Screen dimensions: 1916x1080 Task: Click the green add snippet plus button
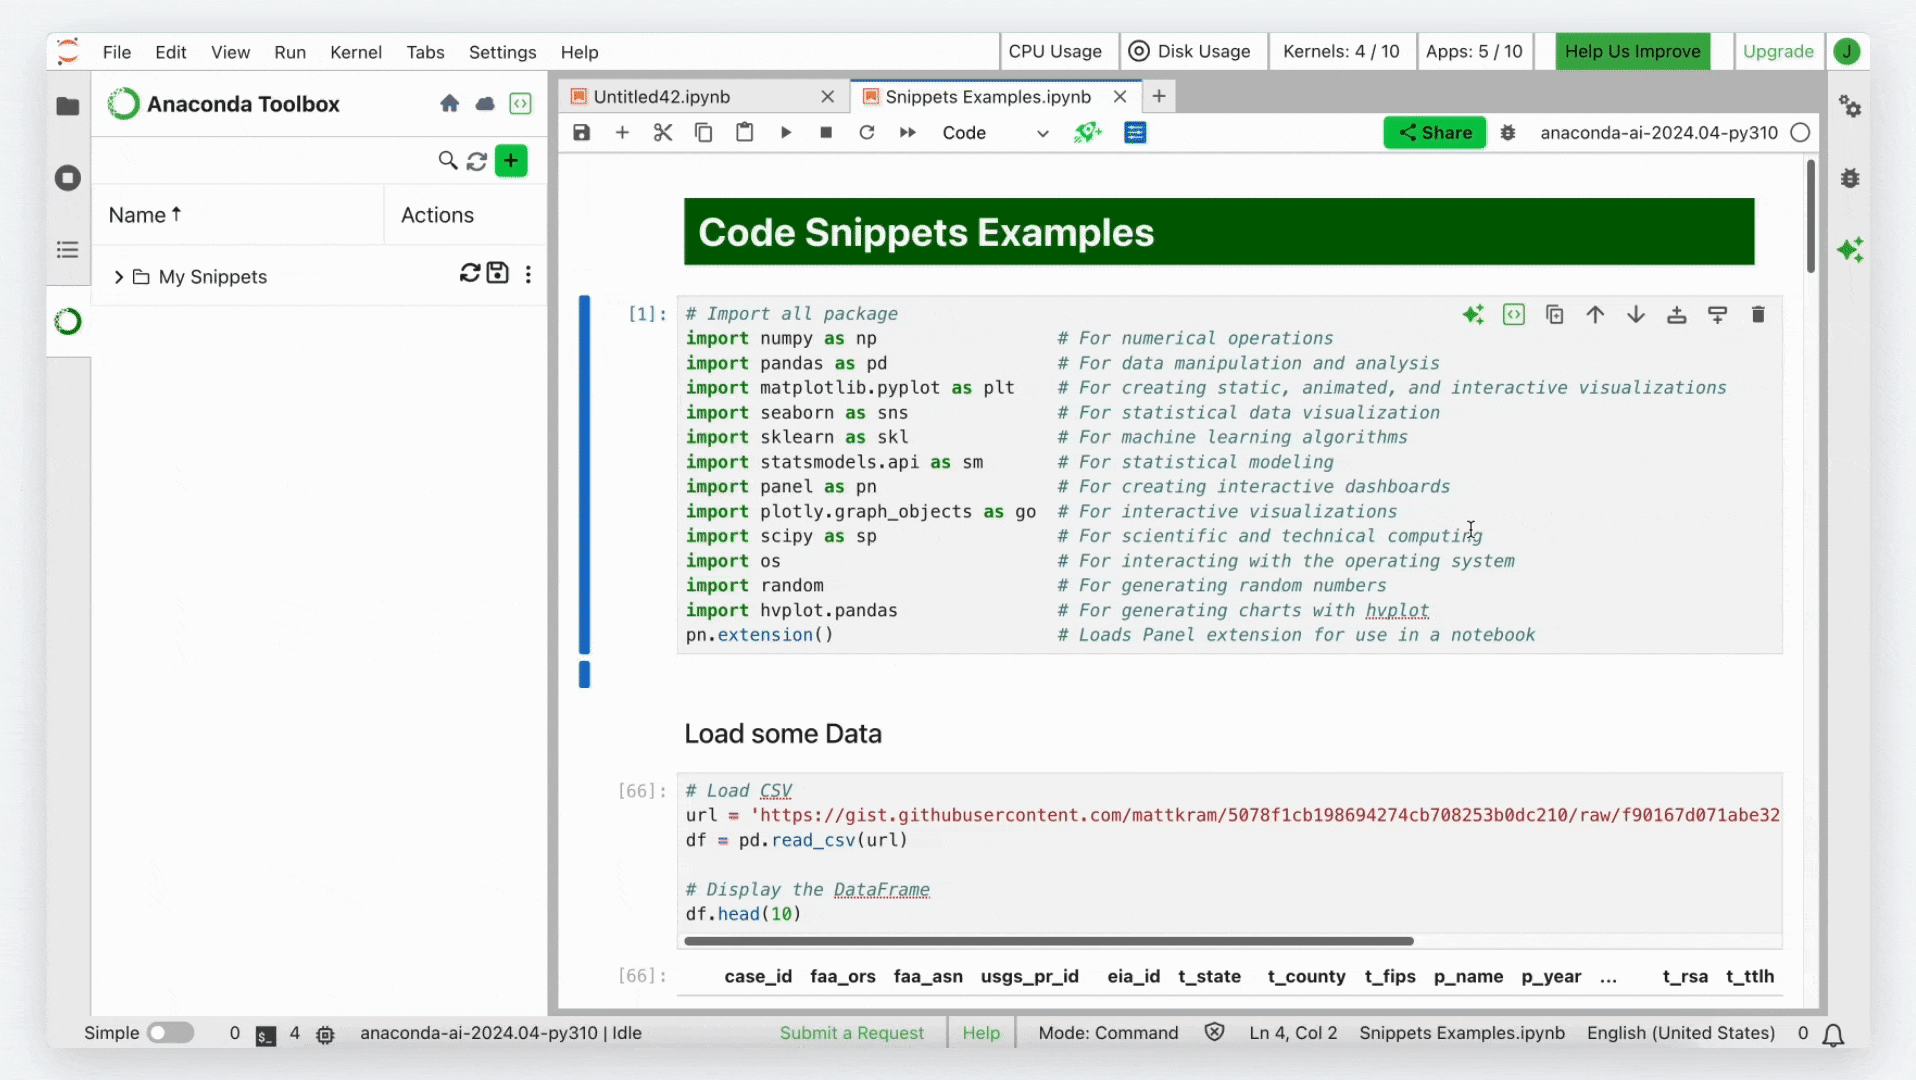click(511, 161)
